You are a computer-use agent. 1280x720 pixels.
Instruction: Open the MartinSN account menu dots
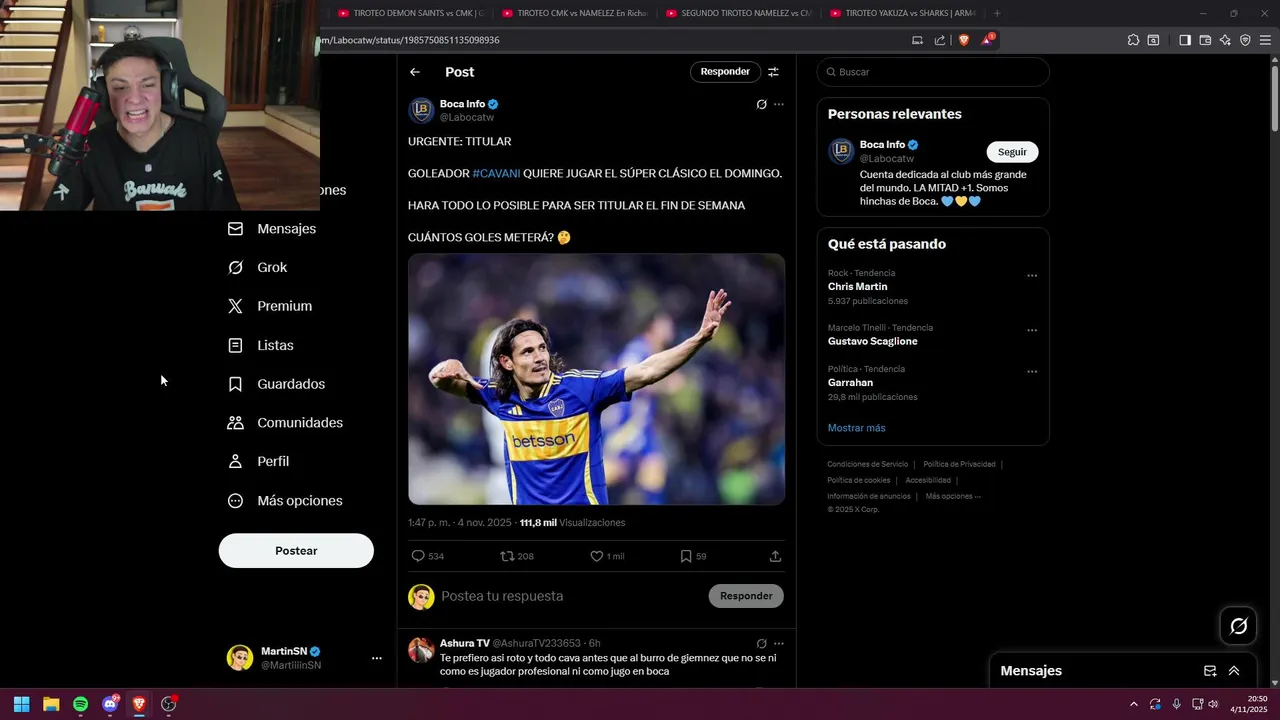click(377, 658)
